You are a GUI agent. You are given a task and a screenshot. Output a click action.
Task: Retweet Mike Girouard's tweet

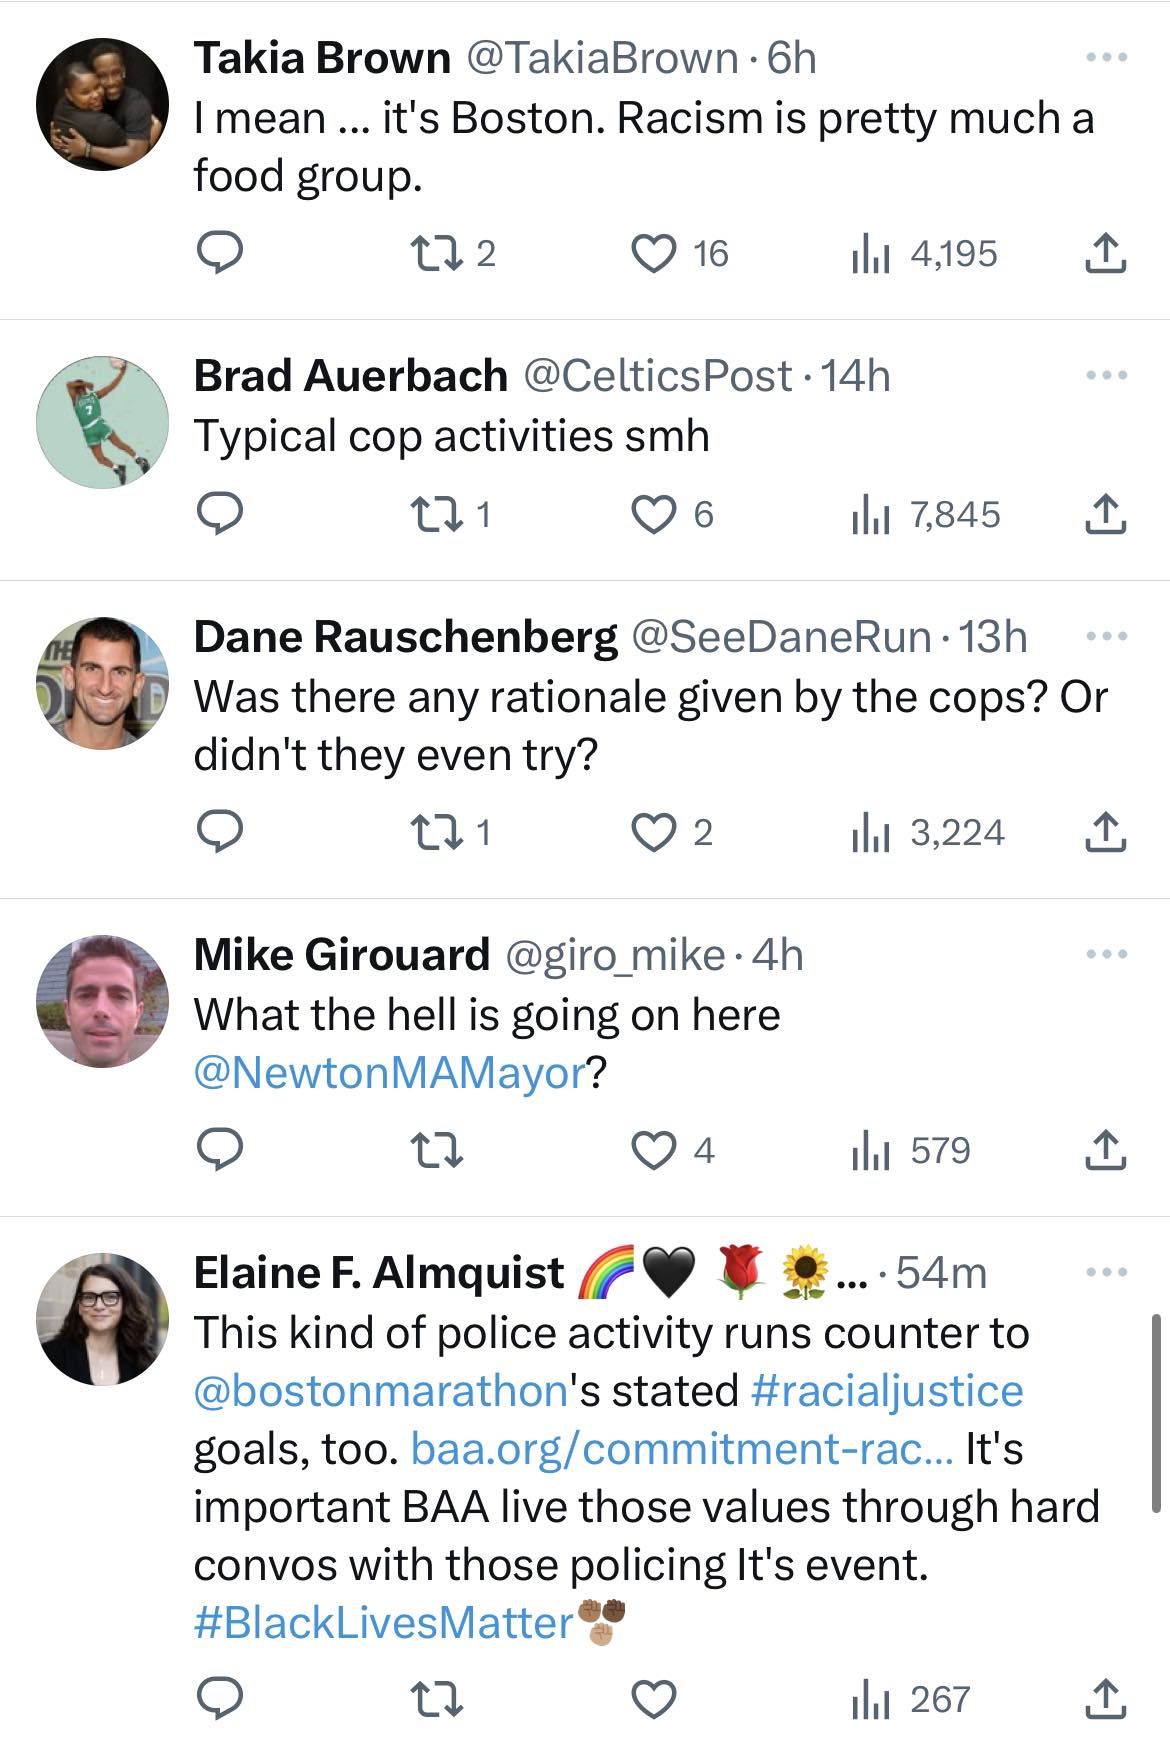tap(439, 1150)
